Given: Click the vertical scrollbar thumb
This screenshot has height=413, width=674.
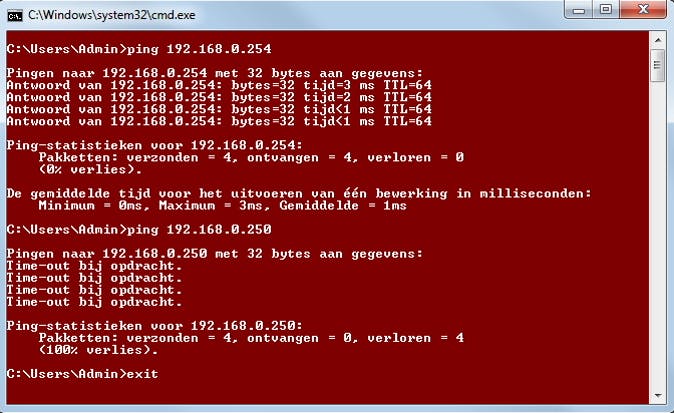Looking at the screenshot, I should pos(658,65).
